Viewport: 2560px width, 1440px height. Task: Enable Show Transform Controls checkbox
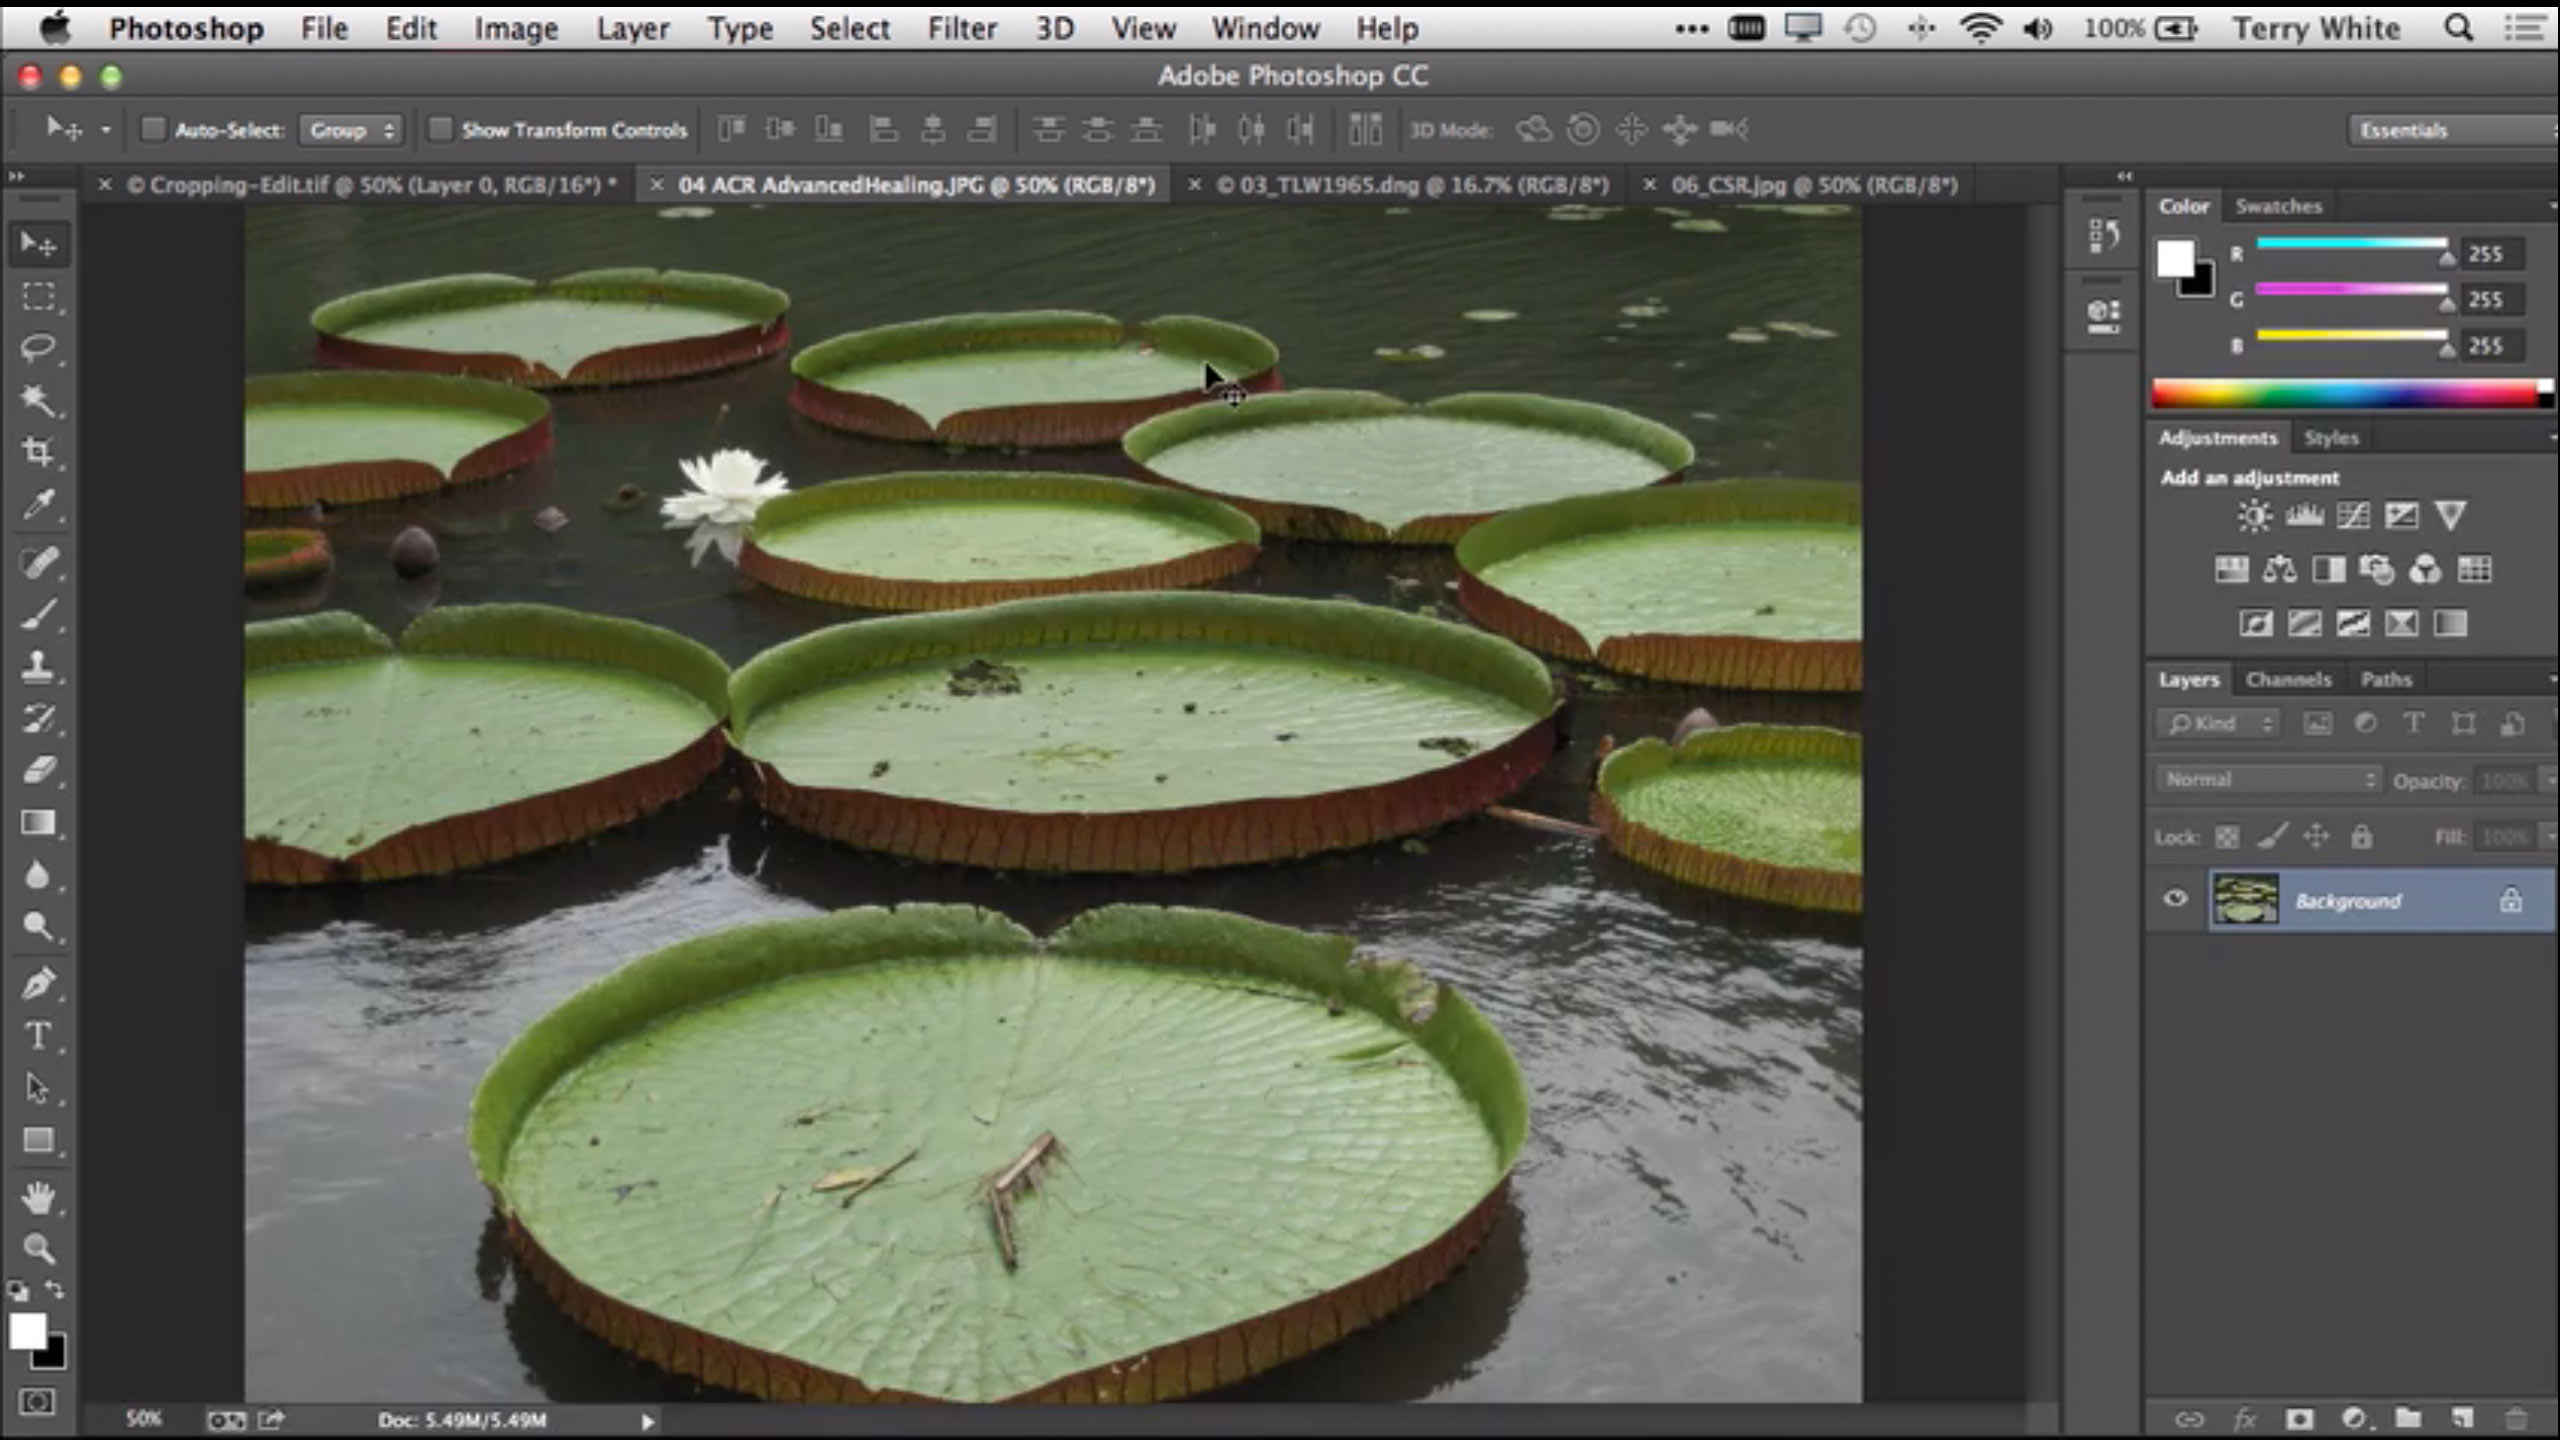pyautogui.click(x=439, y=129)
